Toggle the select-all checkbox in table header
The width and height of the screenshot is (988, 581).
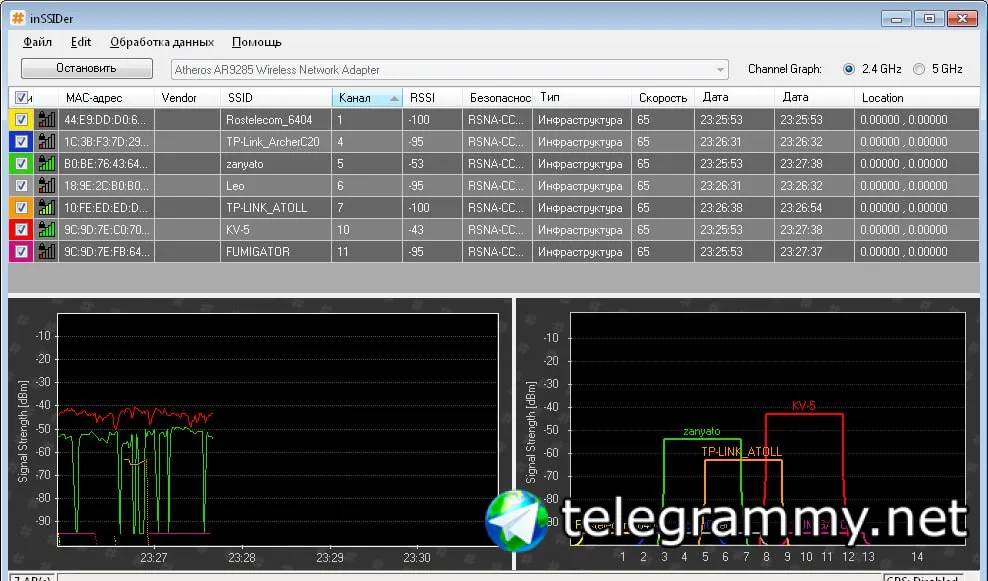pyautogui.click(x=21, y=97)
